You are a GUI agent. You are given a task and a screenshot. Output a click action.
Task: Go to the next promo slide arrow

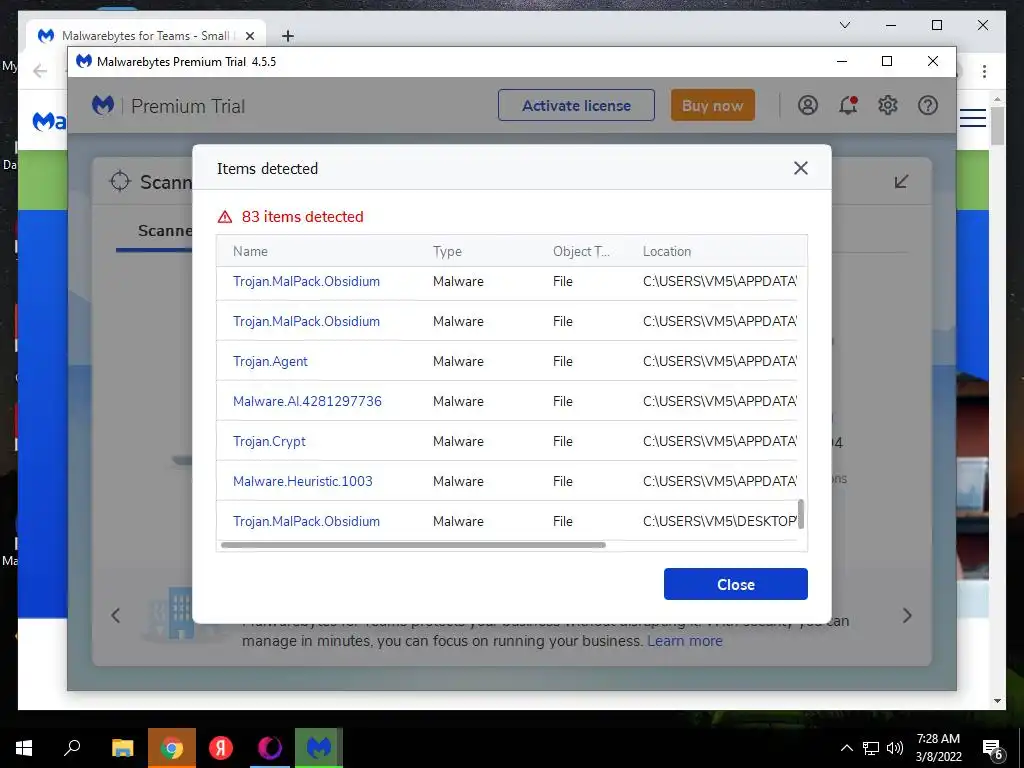point(906,615)
